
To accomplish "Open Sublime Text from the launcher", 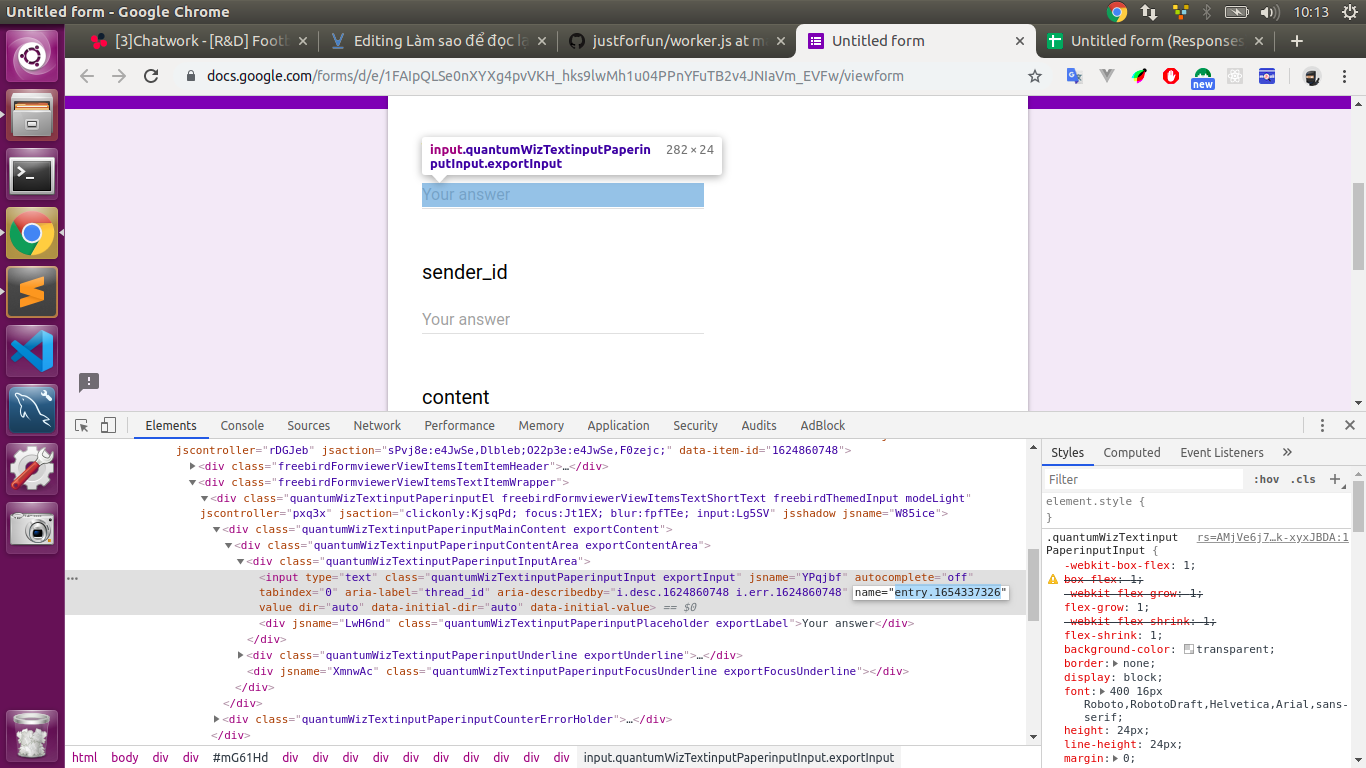I will (32, 292).
